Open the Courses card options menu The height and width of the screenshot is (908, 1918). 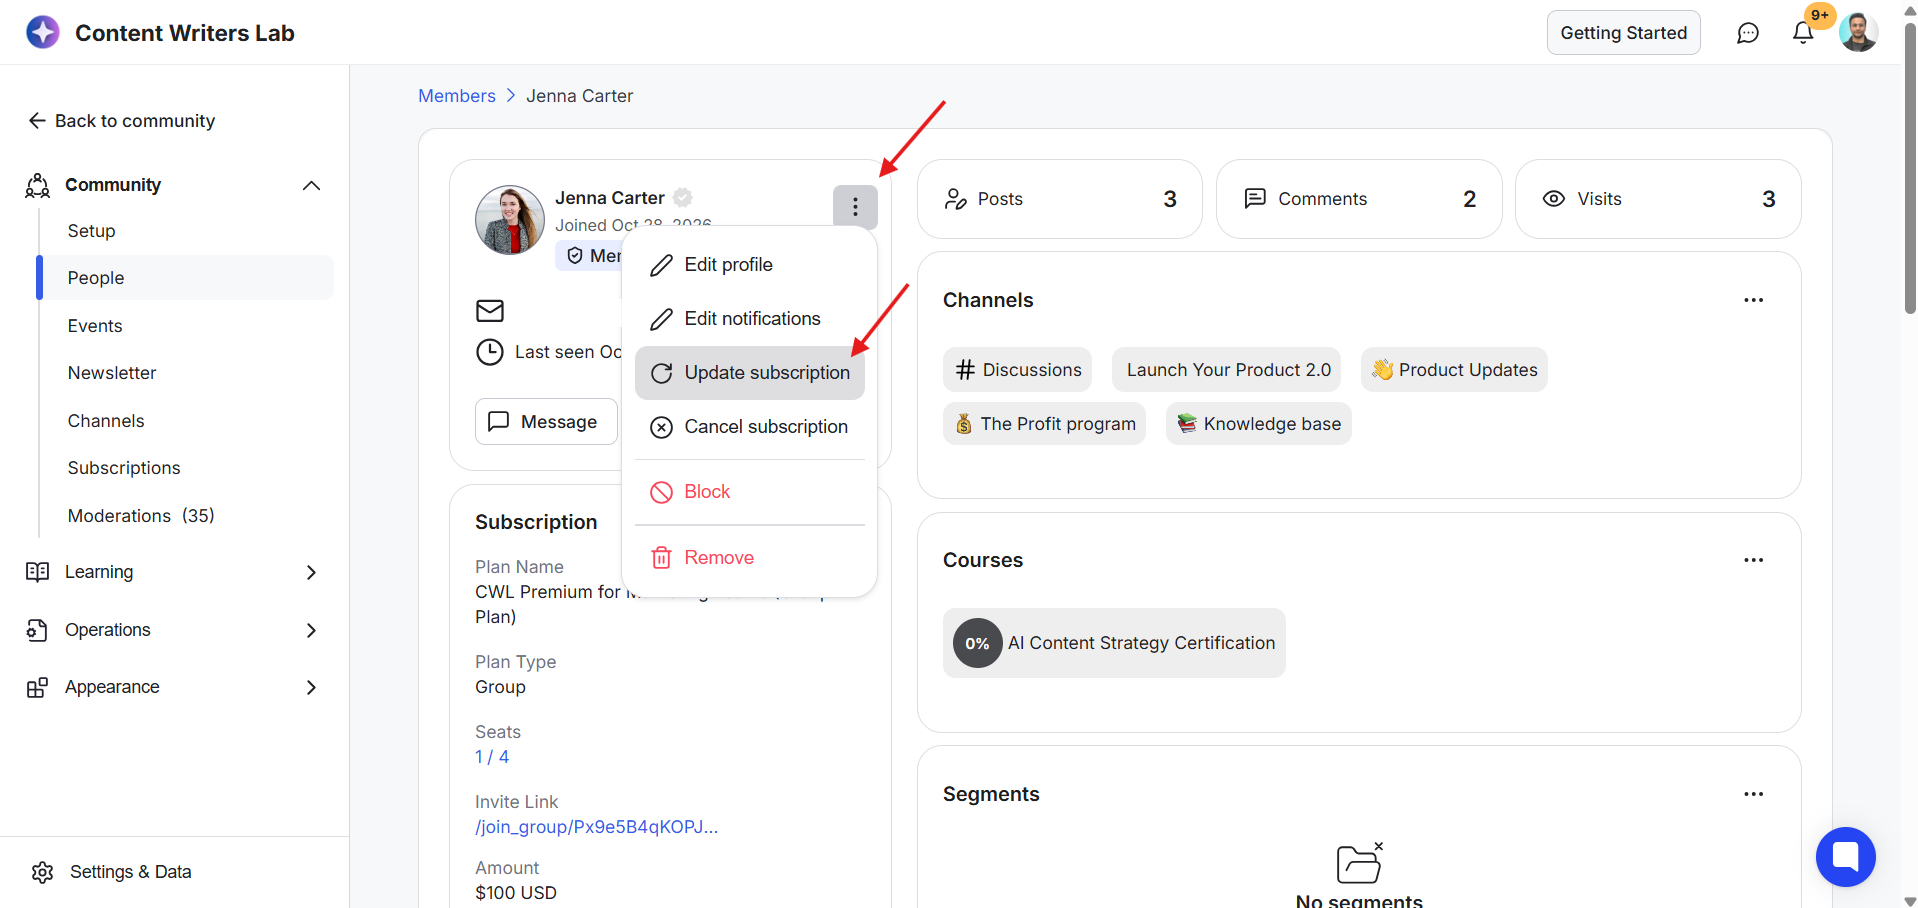coord(1753,560)
